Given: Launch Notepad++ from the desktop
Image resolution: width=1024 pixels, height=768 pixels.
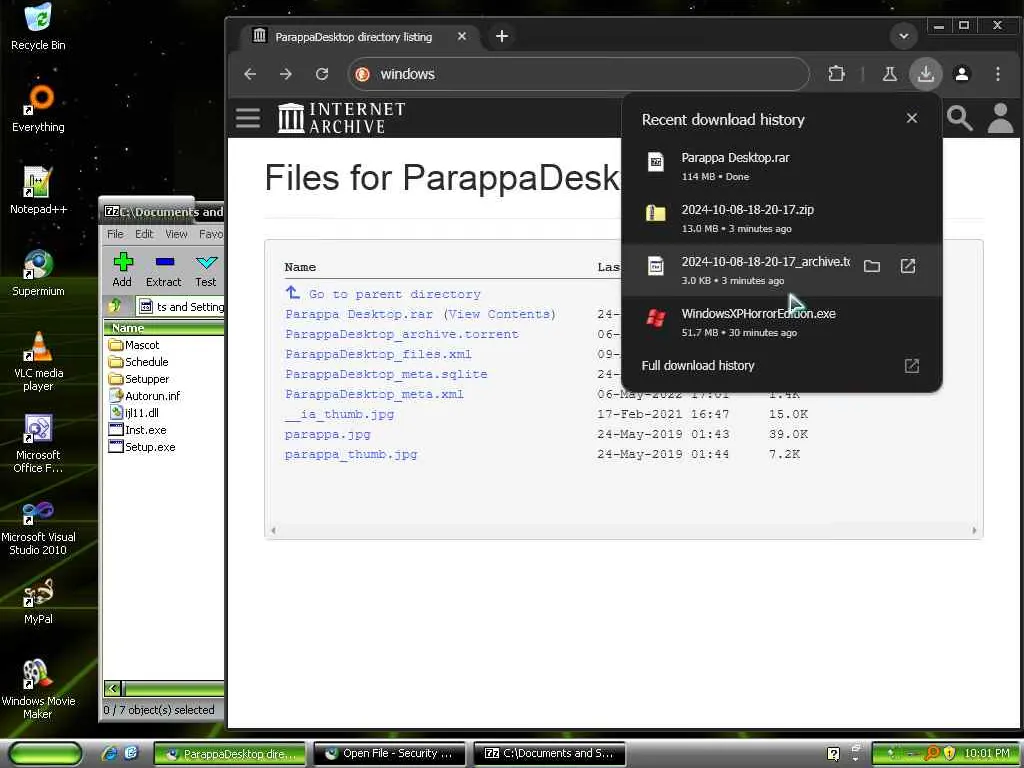Looking at the screenshot, I should pyautogui.click(x=38, y=191).
